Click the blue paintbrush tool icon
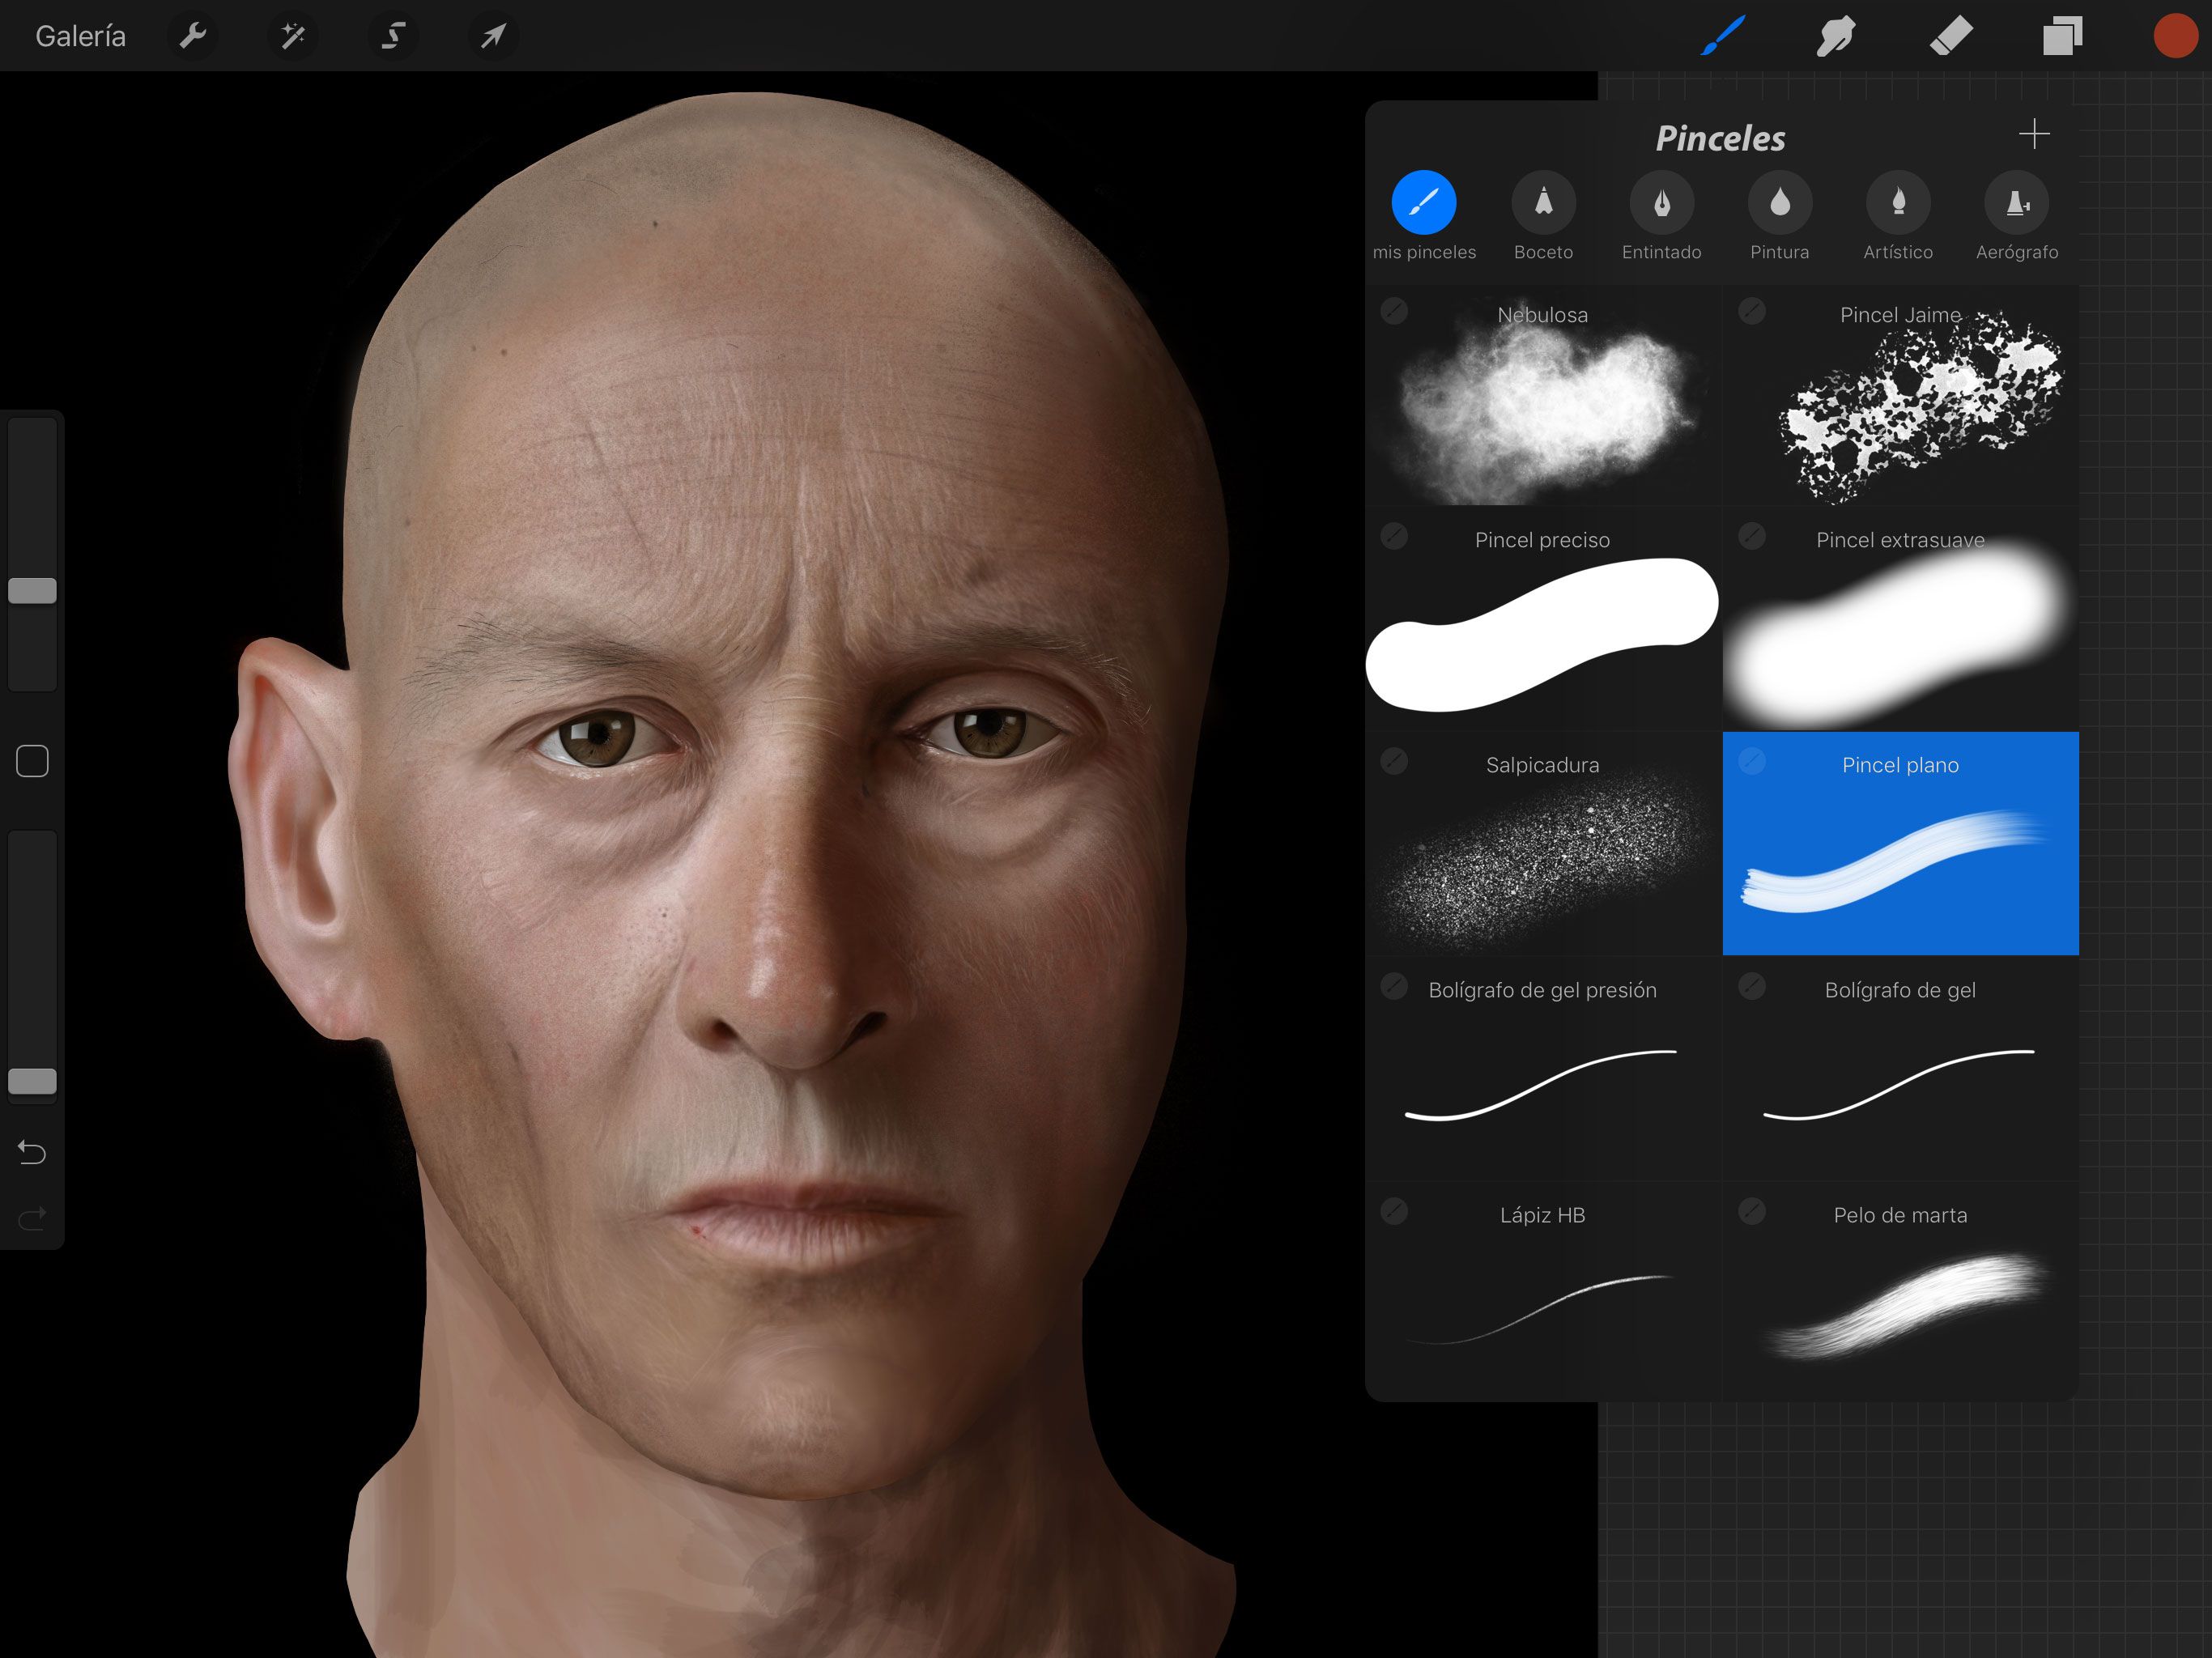The height and width of the screenshot is (1658, 2212). [1722, 36]
